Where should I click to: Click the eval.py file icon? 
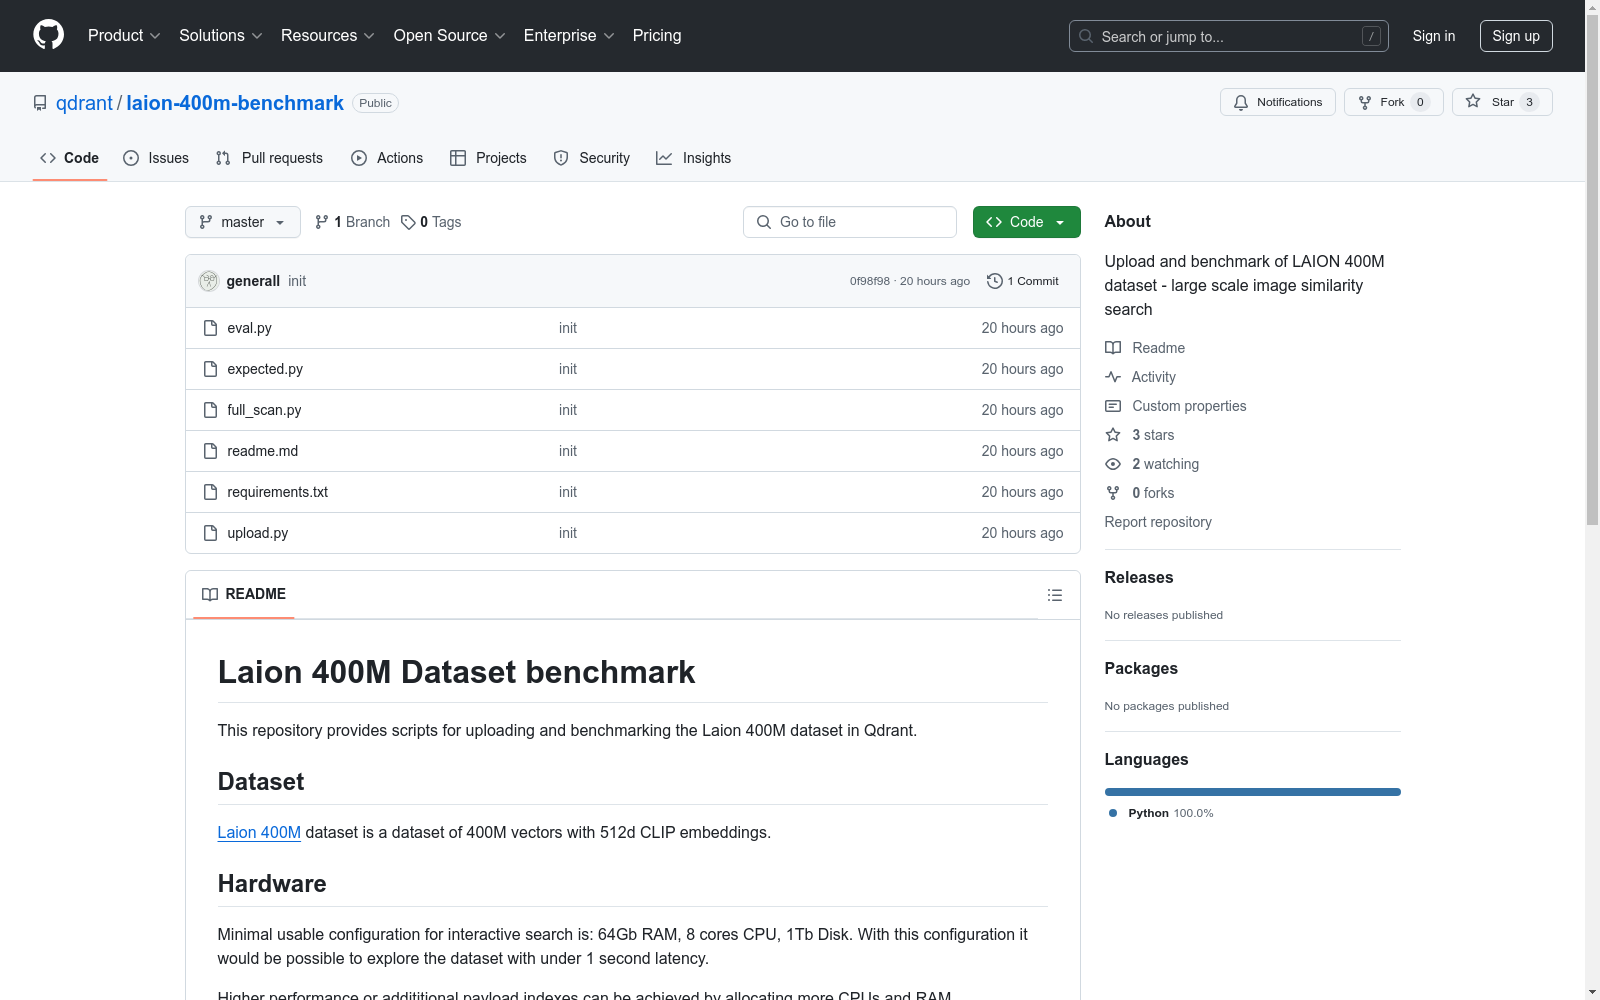click(x=210, y=328)
